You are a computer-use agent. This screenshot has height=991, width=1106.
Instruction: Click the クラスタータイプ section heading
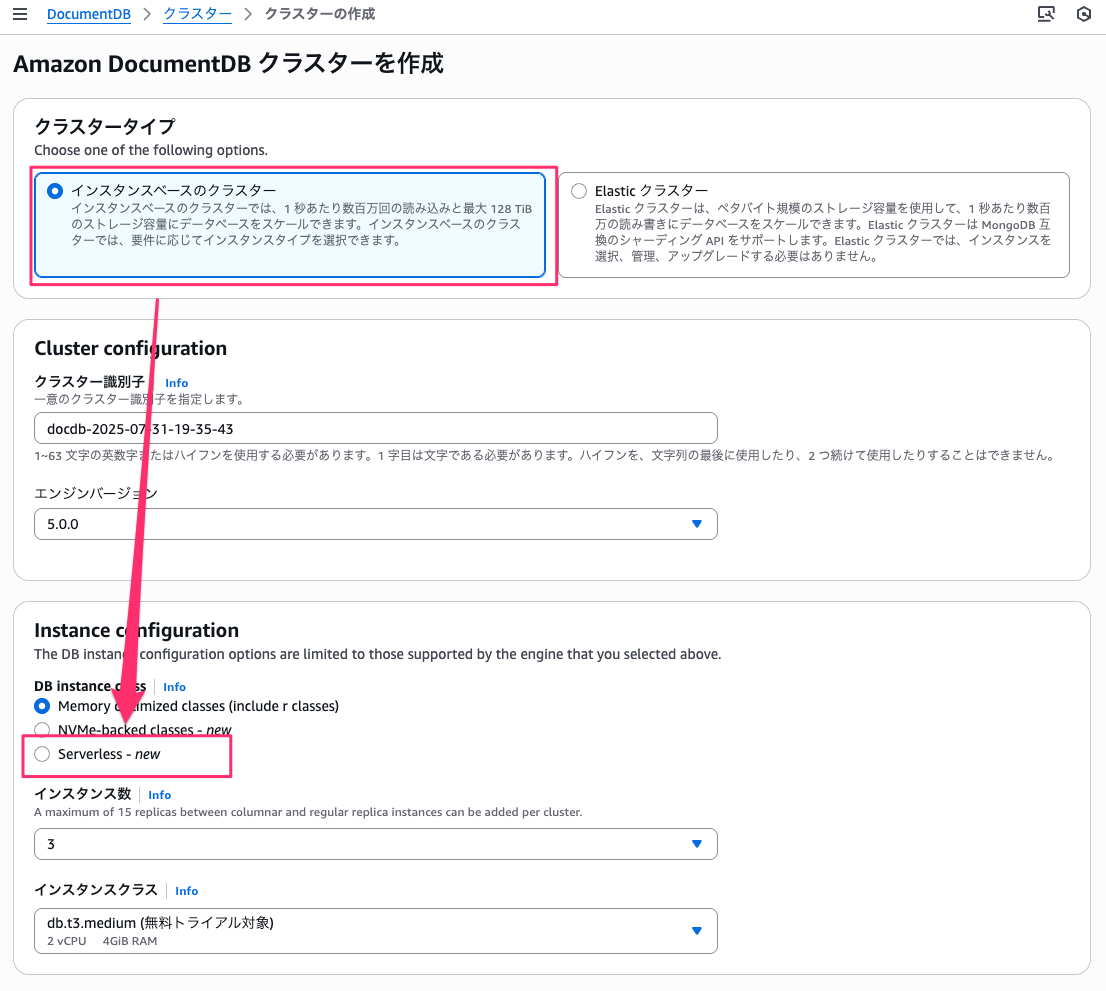point(105,127)
